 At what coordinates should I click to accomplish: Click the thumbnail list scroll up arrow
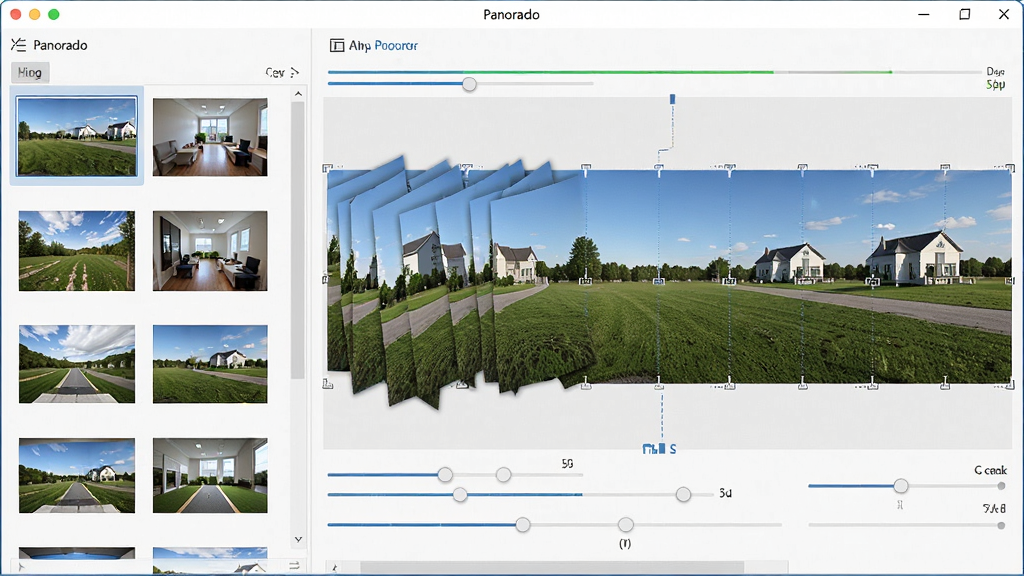[x=298, y=94]
